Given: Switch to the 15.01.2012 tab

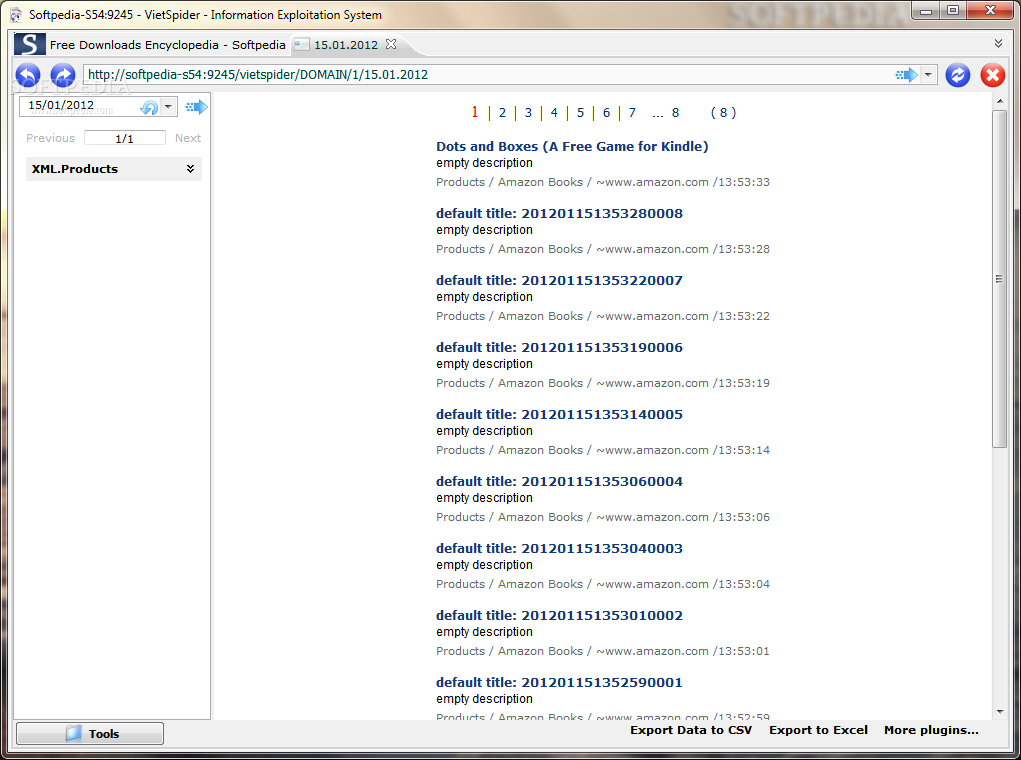Looking at the screenshot, I should coord(346,44).
